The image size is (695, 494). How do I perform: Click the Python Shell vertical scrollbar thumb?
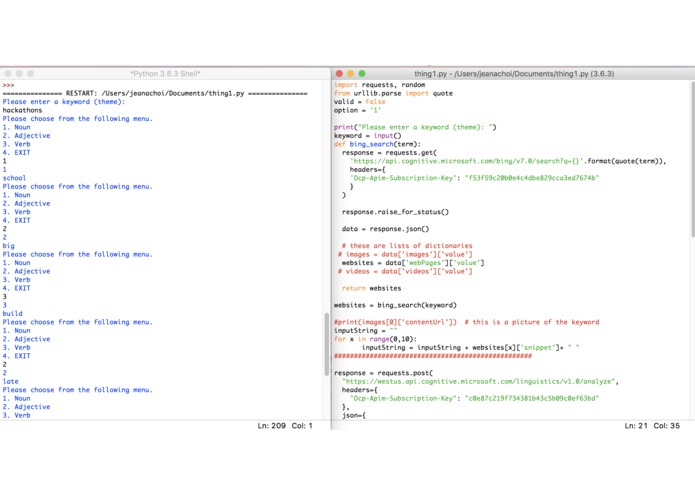(327, 344)
